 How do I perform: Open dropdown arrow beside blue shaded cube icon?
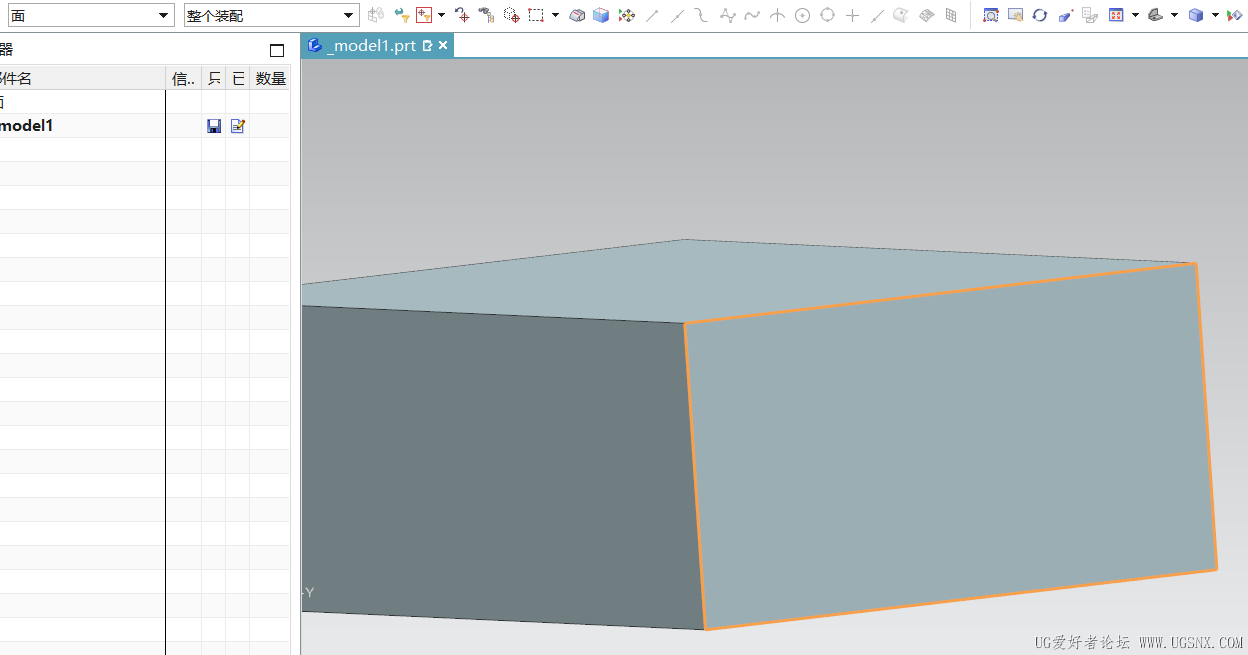pos(1215,15)
